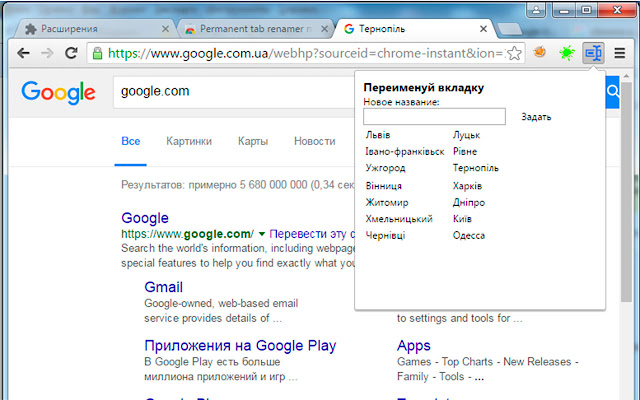640x400 pixels.
Task: Choose Хмельницький preset name
Action: [x=399, y=219]
